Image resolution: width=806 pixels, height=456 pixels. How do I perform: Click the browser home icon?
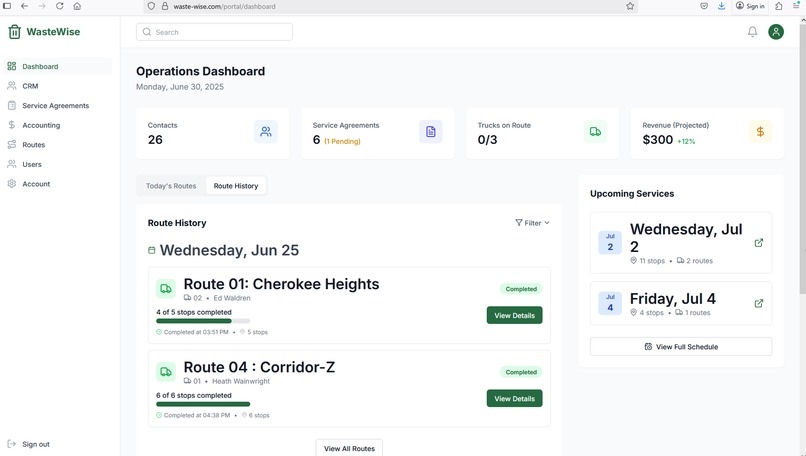(x=77, y=6)
